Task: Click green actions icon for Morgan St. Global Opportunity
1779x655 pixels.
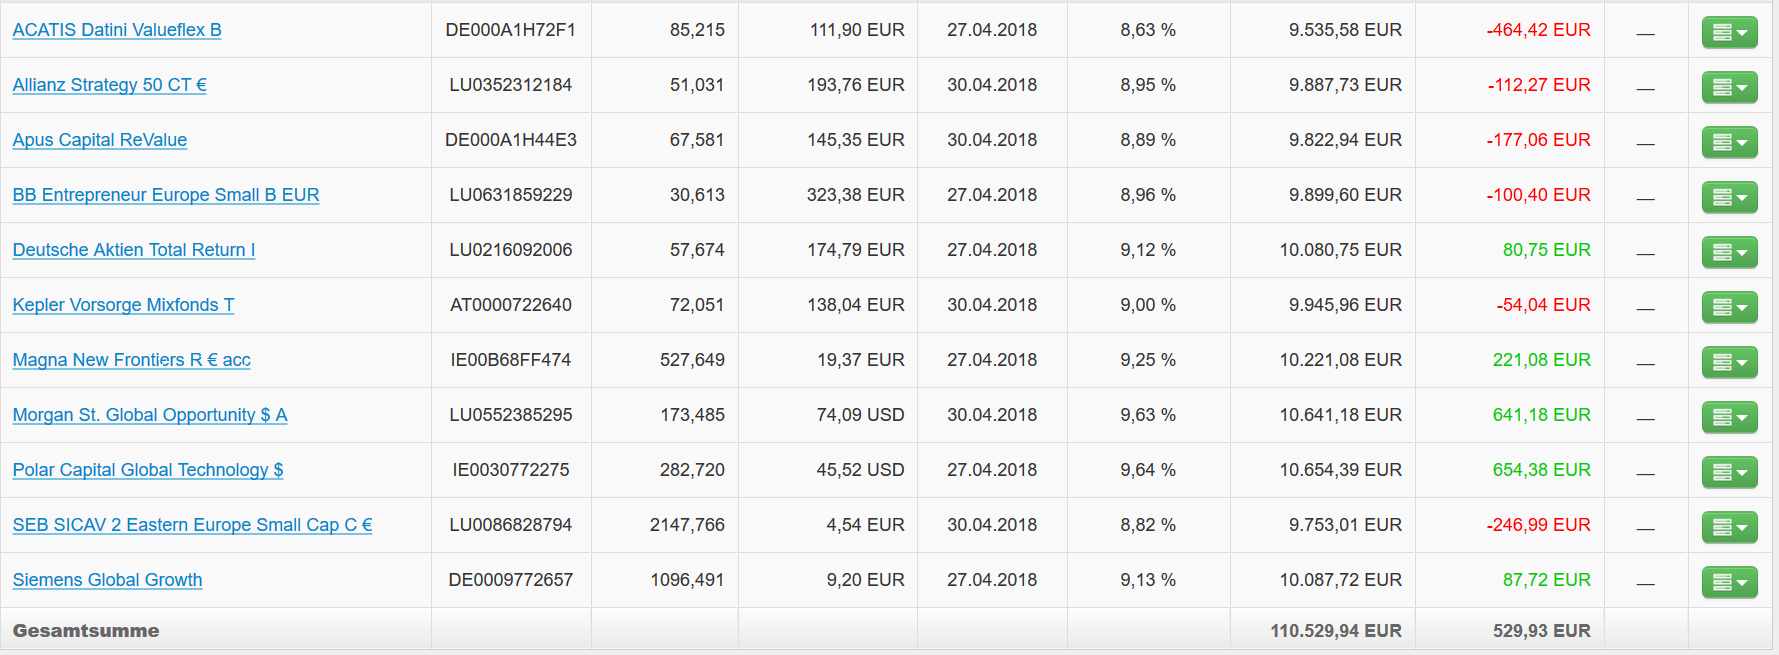Action: [x=1729, y=417]
